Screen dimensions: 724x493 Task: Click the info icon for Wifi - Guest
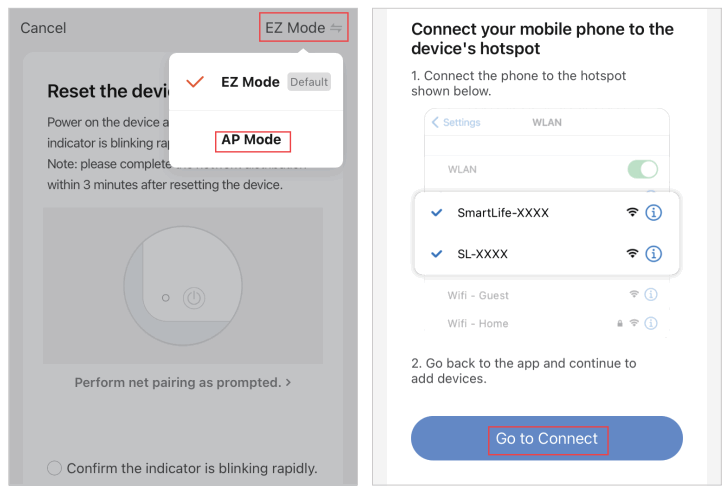(650, 295)
